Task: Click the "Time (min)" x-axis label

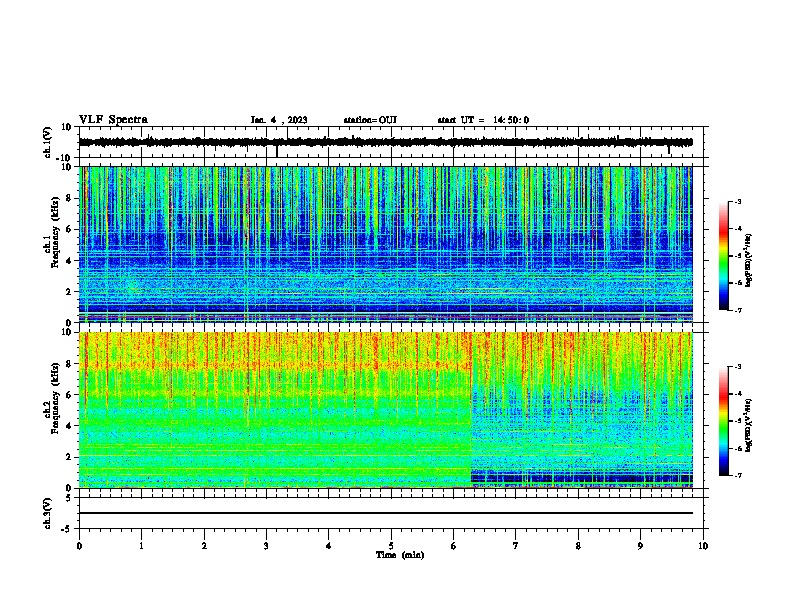Action: click(x=400, y=555)
